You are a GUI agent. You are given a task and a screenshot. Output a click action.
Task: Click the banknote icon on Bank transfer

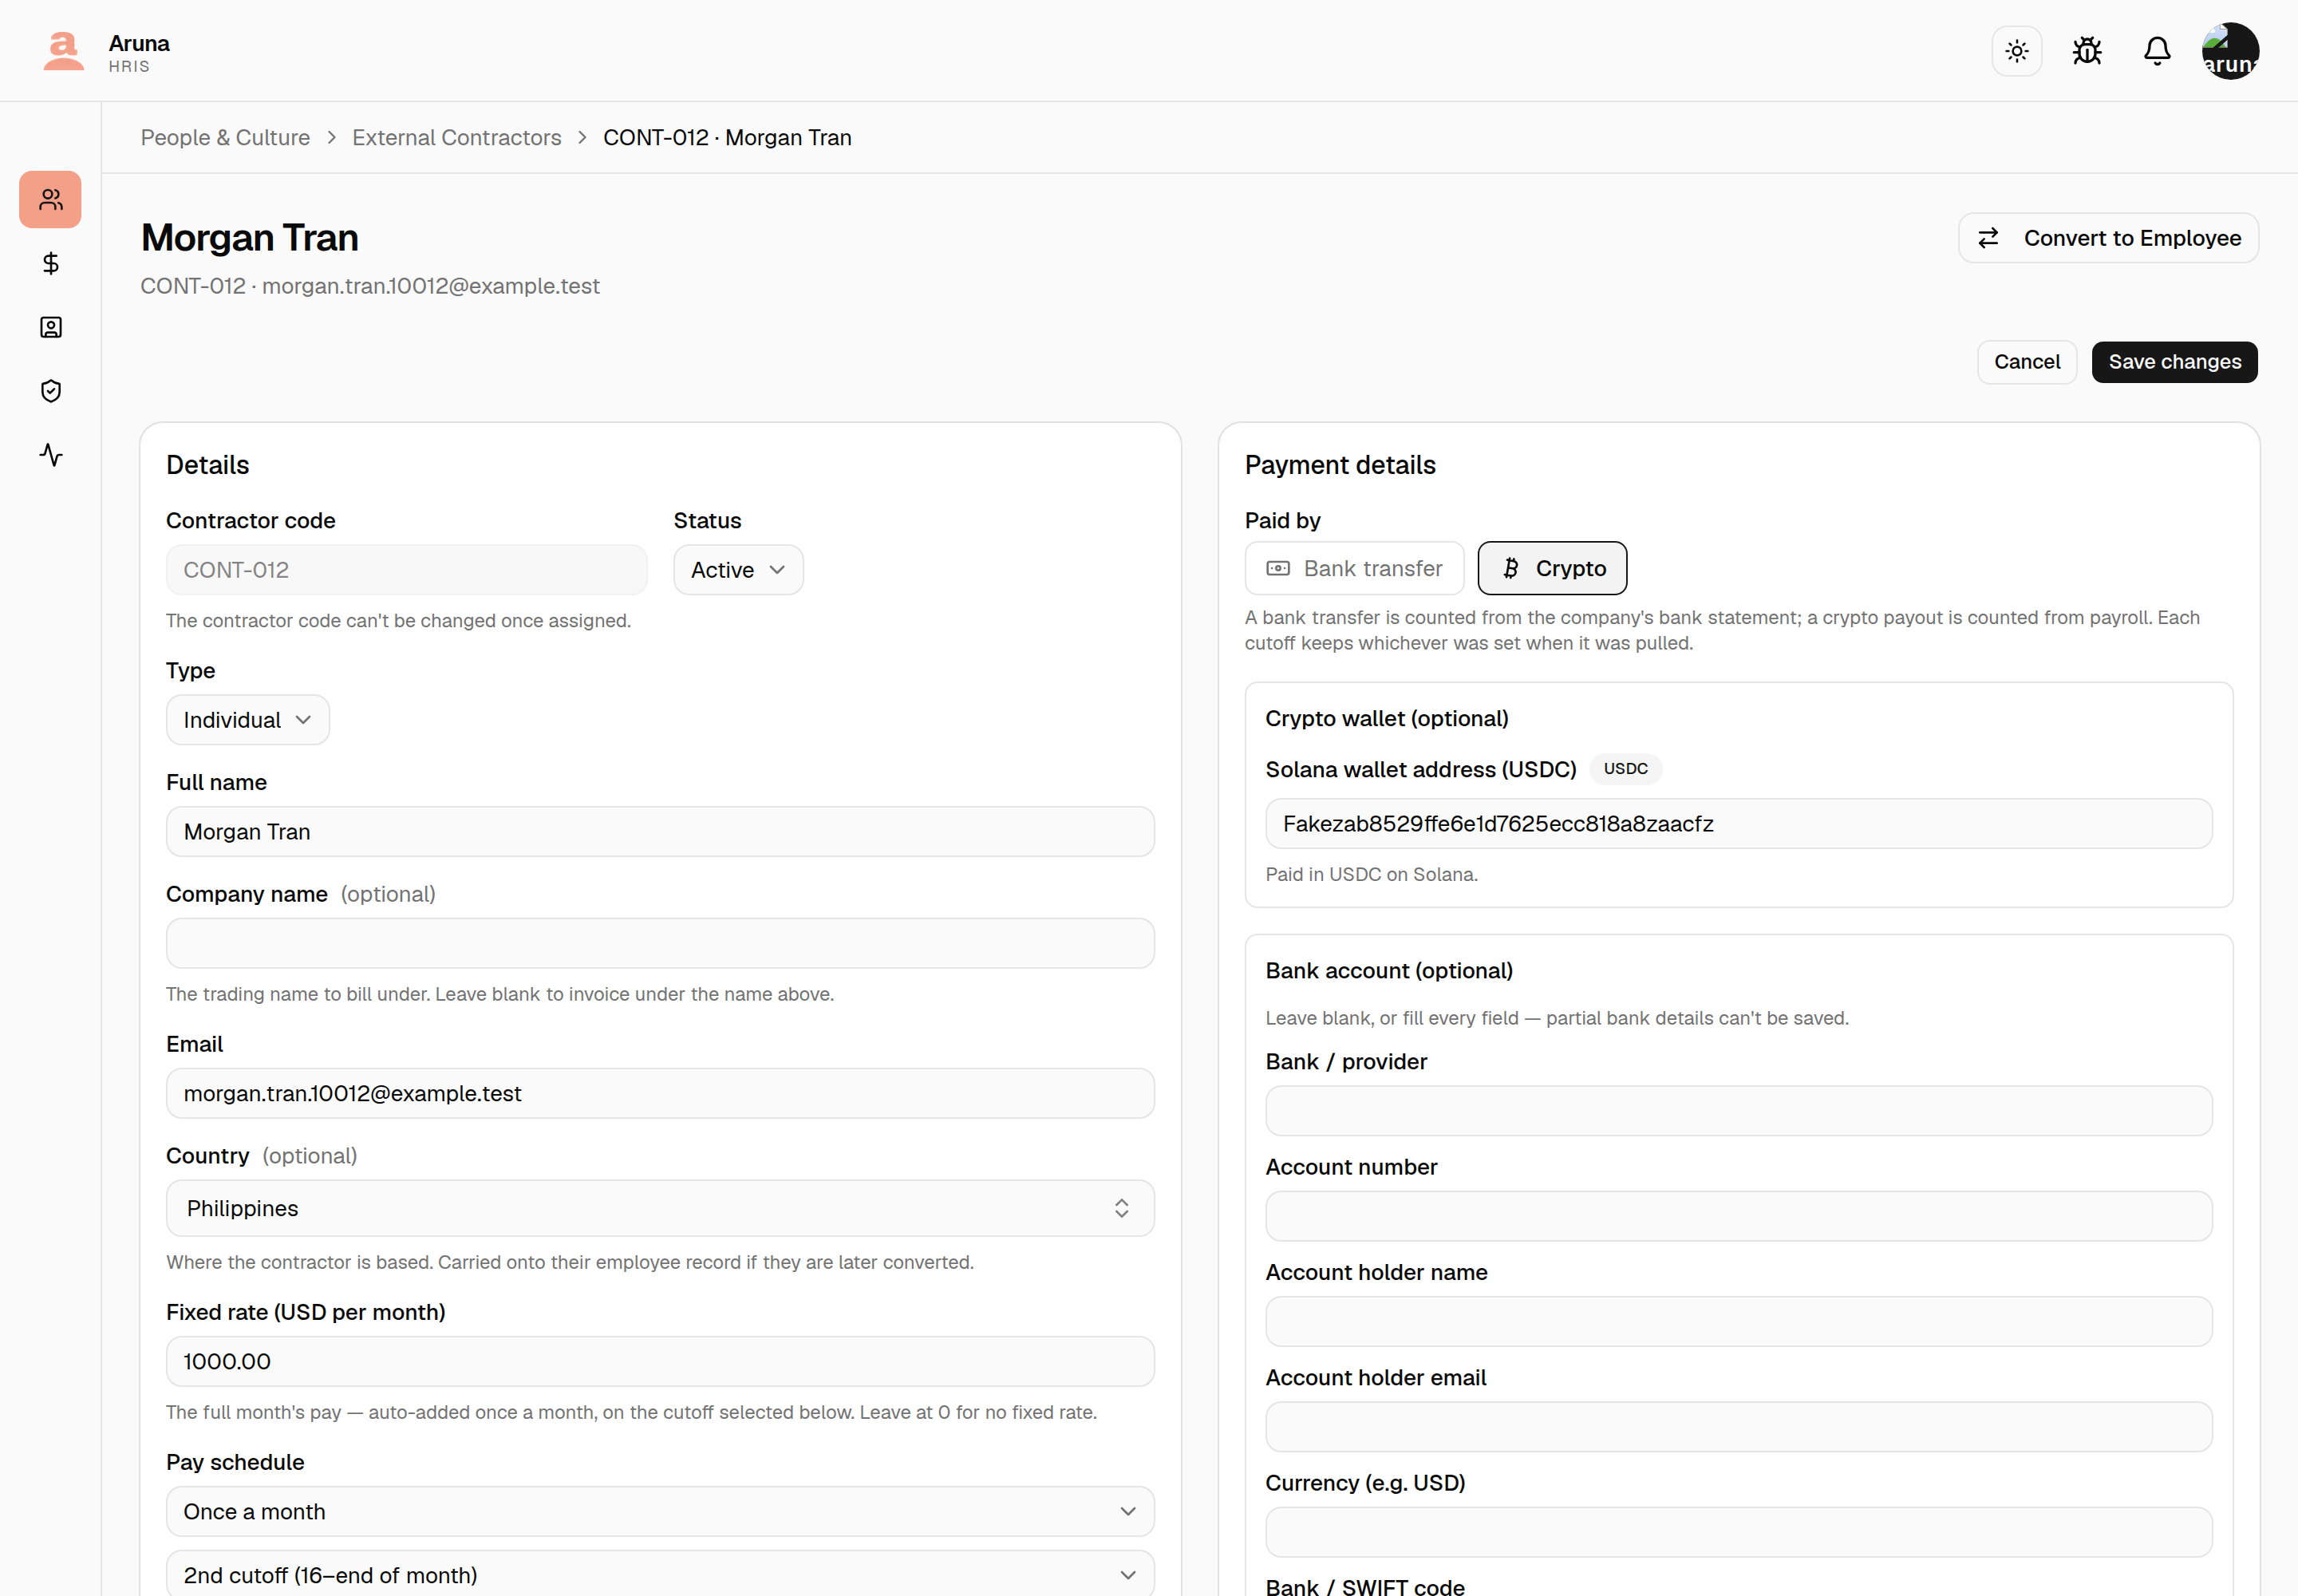(x=1277, y=568)
